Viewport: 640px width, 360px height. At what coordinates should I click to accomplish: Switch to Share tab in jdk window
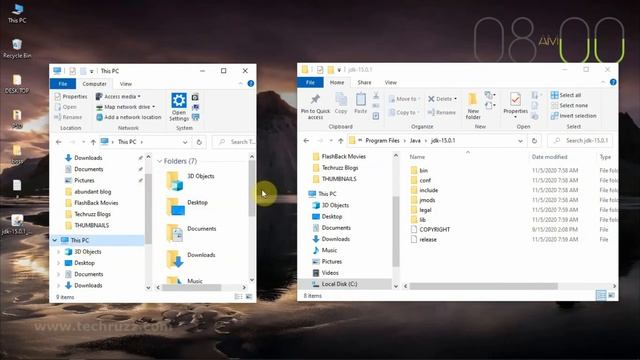(x=364, y=82)
